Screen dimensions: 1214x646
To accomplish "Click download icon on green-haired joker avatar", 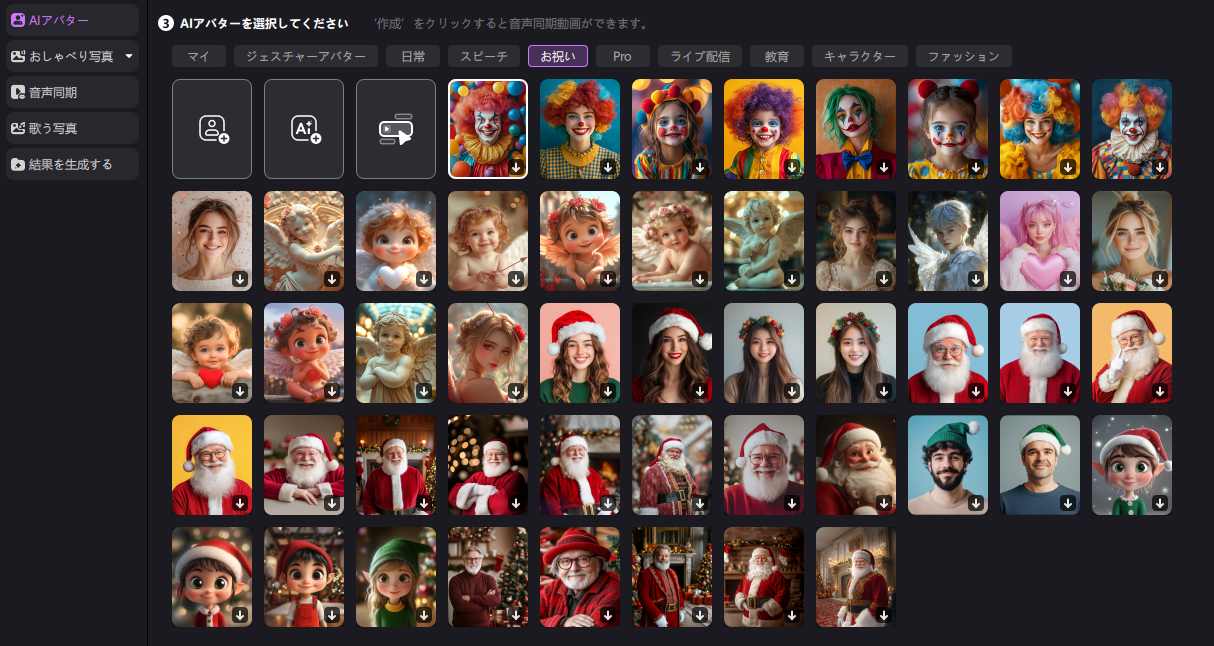I will (x=884, y=167).
